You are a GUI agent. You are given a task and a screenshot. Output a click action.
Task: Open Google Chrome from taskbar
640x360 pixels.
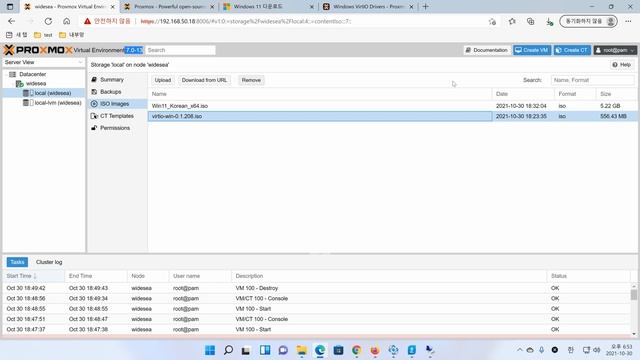(356, 350)
